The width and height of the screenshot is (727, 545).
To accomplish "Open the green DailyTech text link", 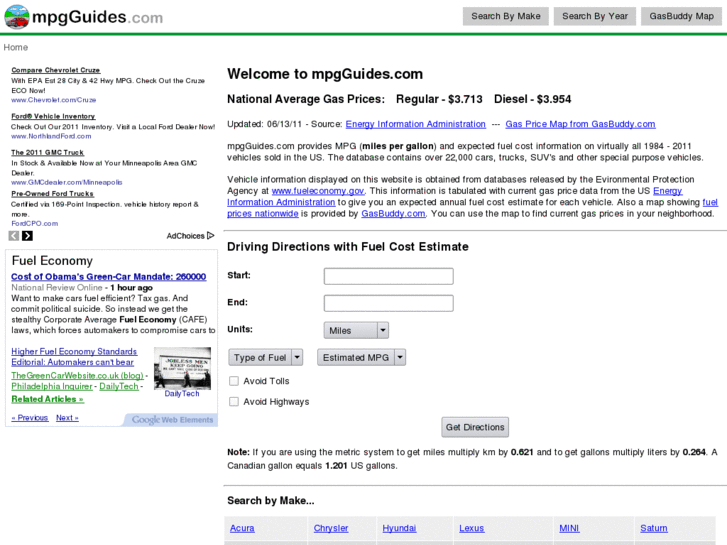I will (119, 386).
